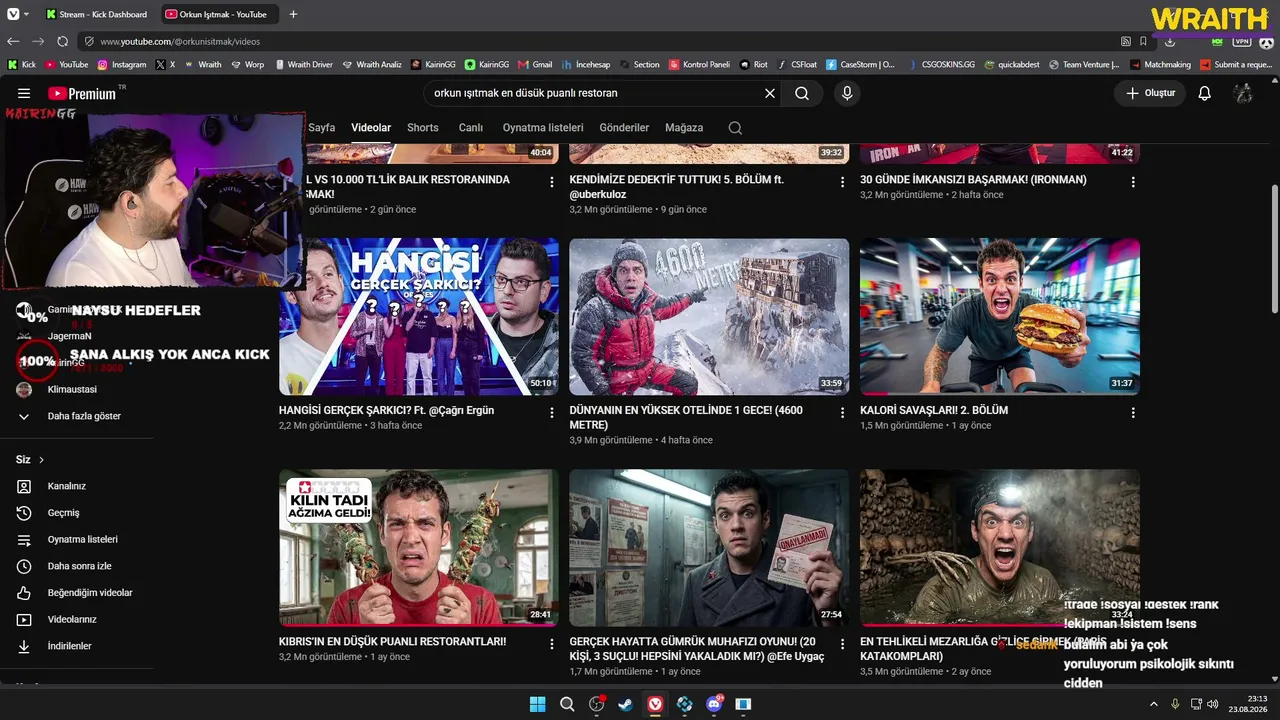Open the Vivaldi main menu icon
This screenshot has height=720, width=1280.
click(x=11, y=14)
